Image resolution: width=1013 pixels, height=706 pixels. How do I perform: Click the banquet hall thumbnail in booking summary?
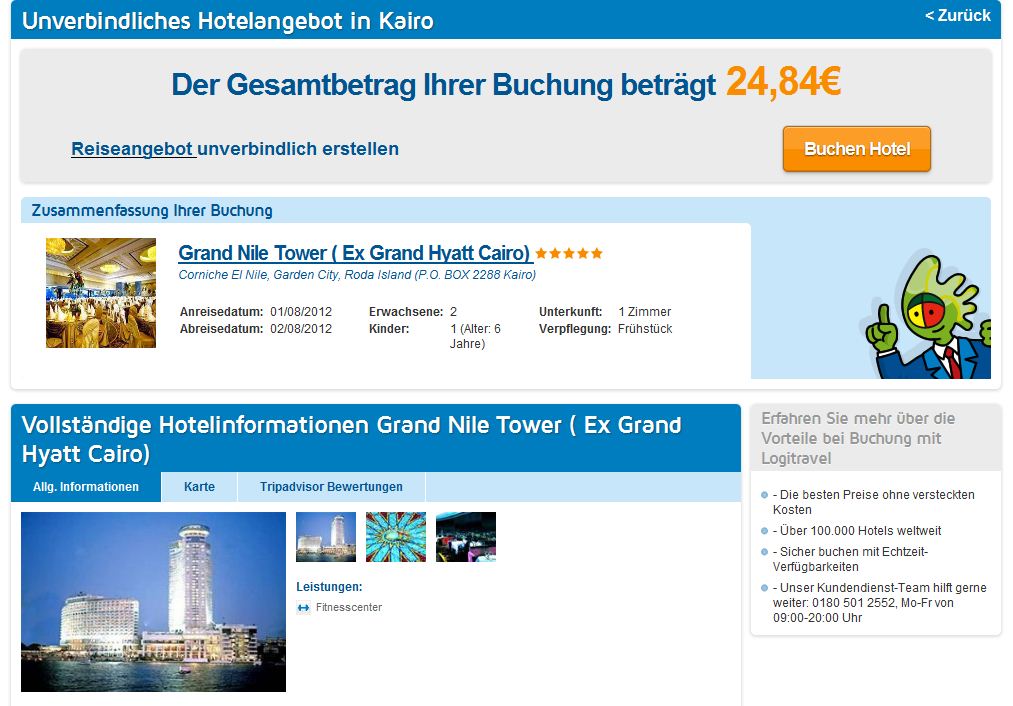click(101, 293)
